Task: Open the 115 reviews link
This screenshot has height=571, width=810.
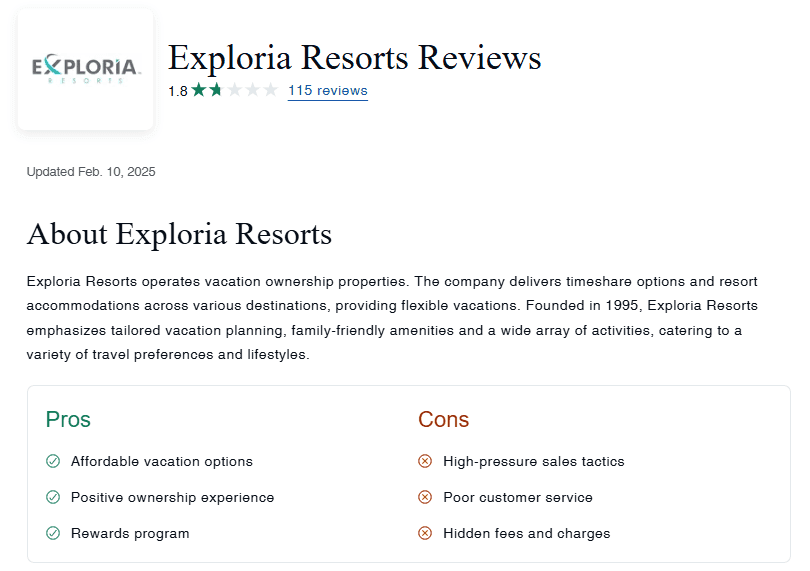Action: pyautogui.click(x=327, y=91)
